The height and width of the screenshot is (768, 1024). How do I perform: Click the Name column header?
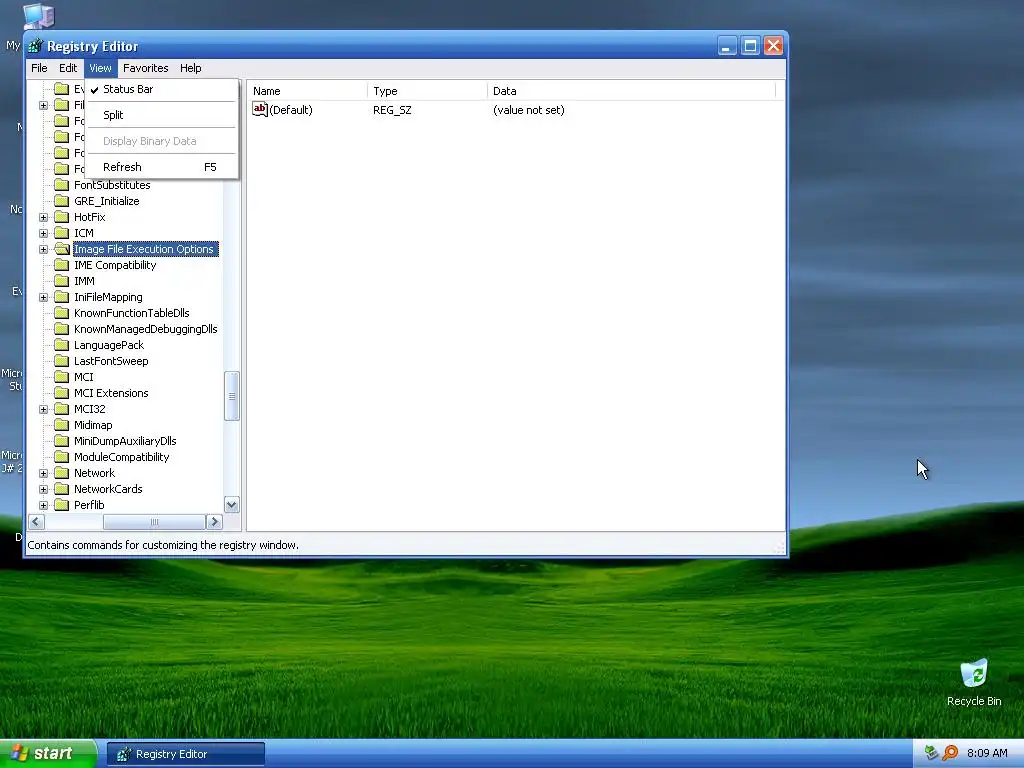coord(308,91)
